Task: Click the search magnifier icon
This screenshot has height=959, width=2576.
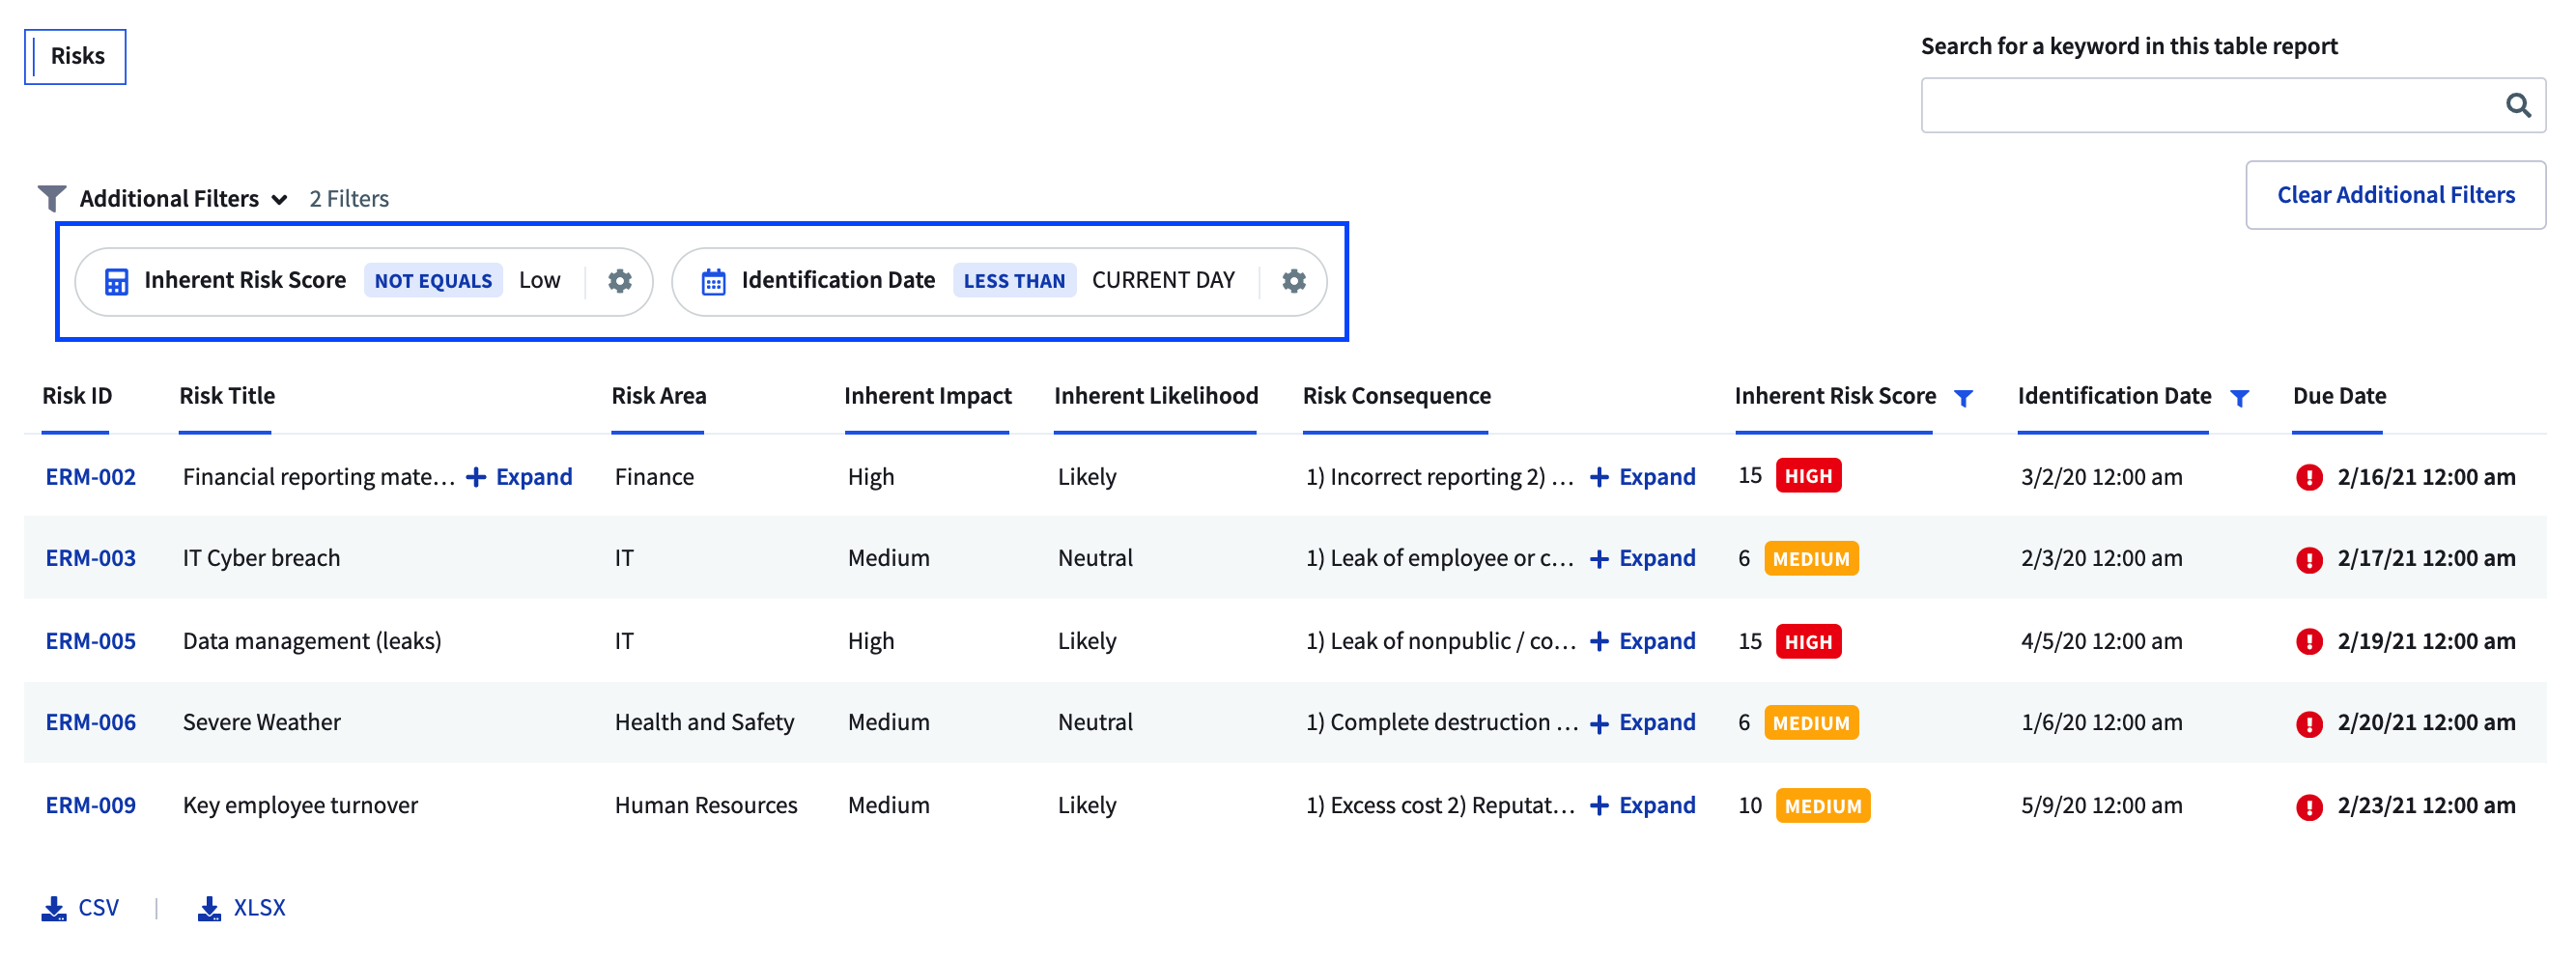Action: [2517, 105]
